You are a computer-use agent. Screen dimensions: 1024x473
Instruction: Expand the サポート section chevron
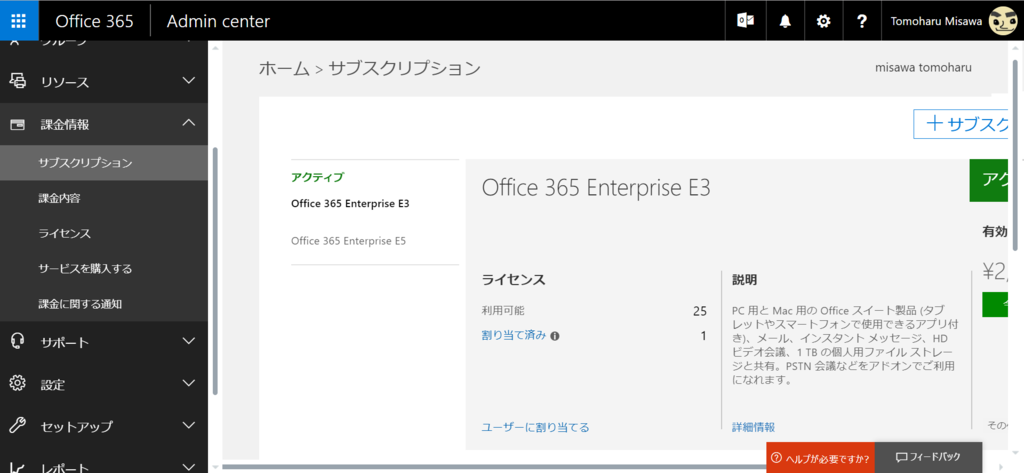coord(189,341)
